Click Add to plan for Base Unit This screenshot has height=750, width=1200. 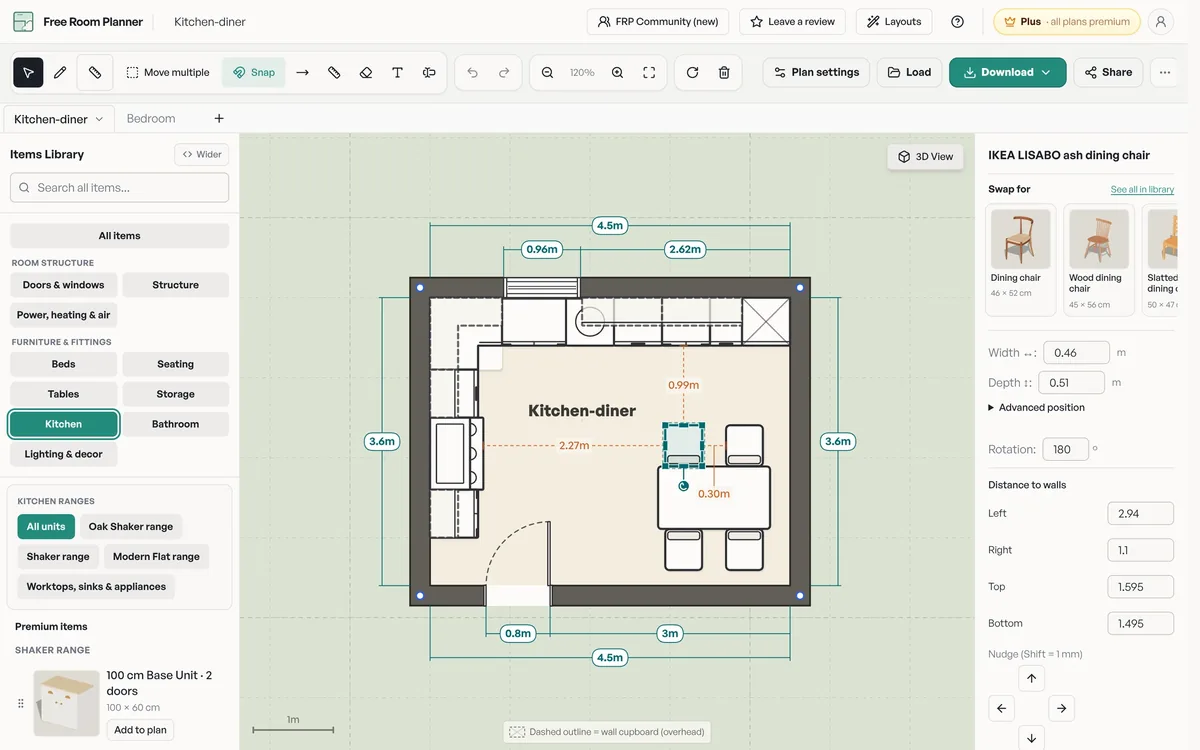pyautogui.click(x=140, y=730)
